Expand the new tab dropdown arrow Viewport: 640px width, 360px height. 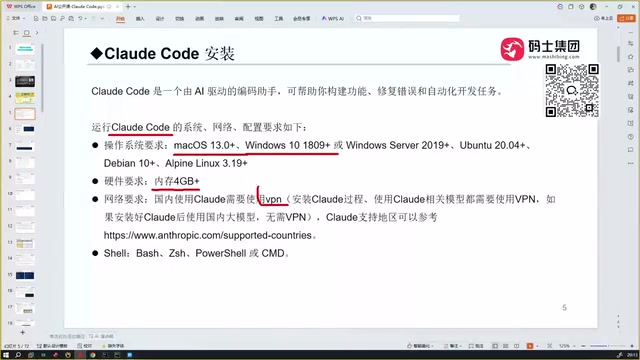point(135,7)
